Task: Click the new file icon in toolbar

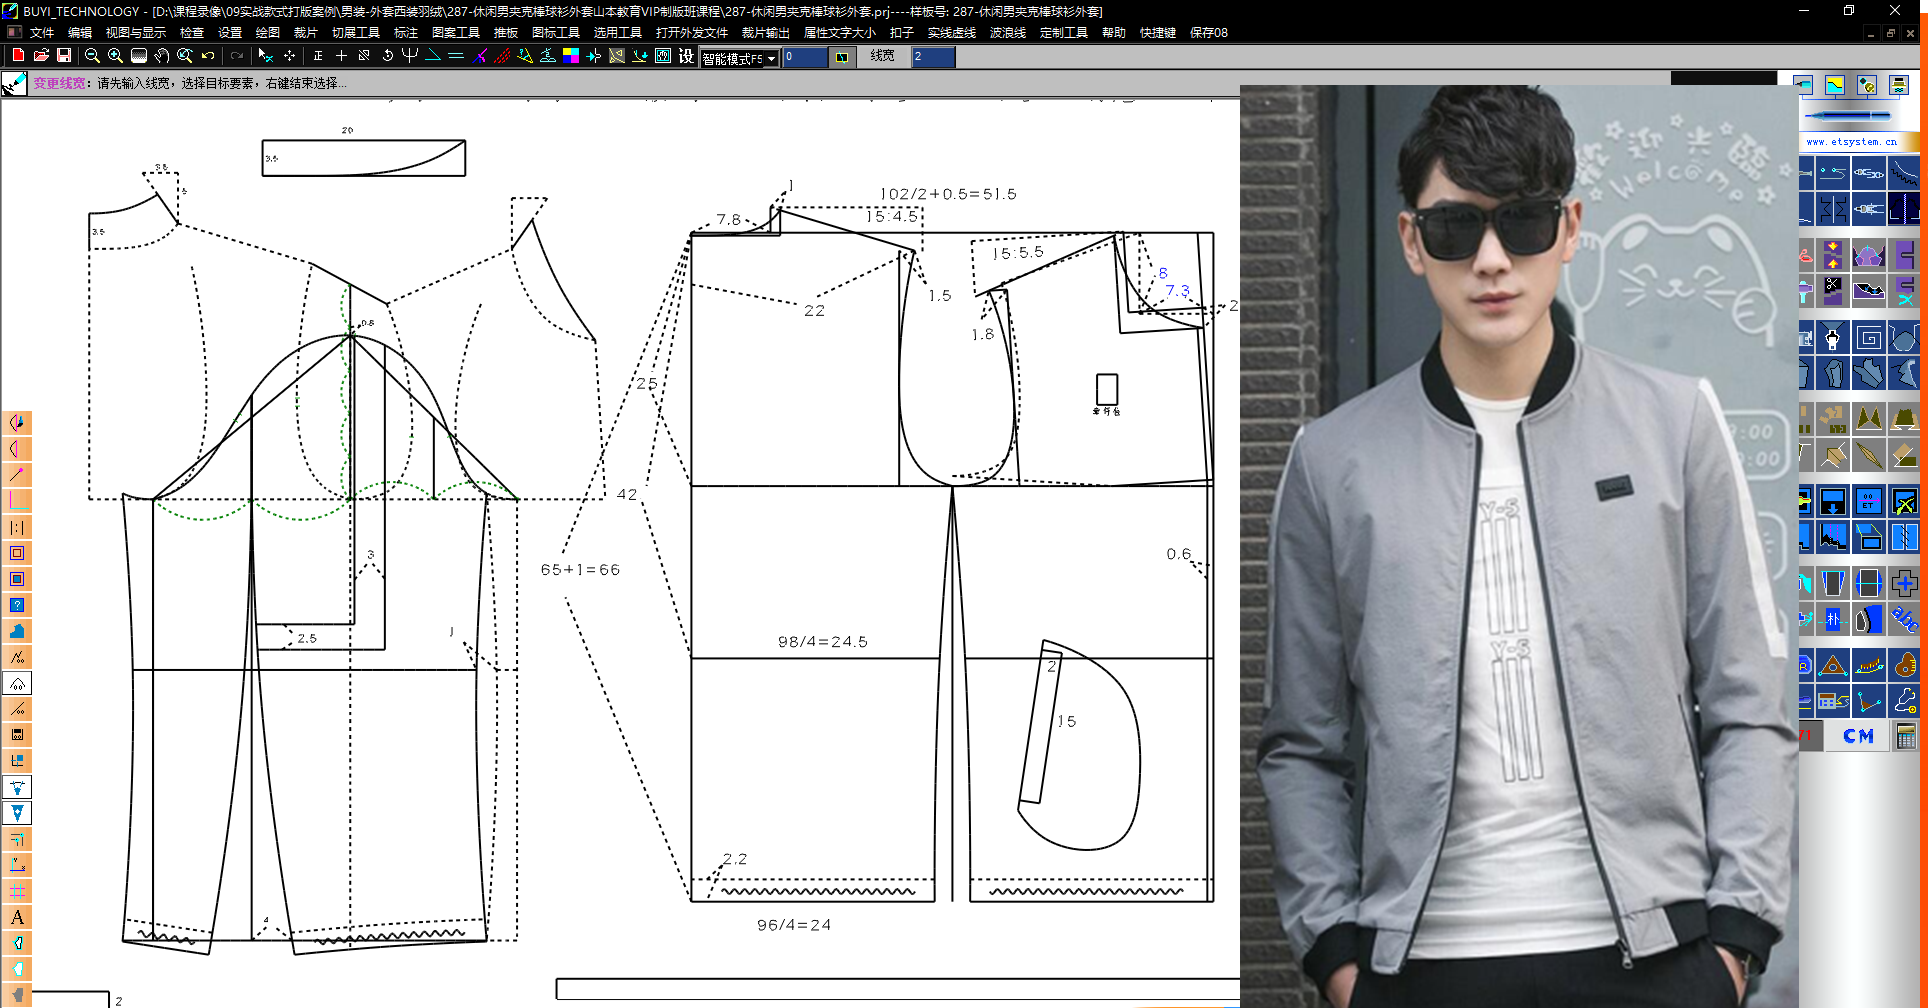Action: click(18, 55)
